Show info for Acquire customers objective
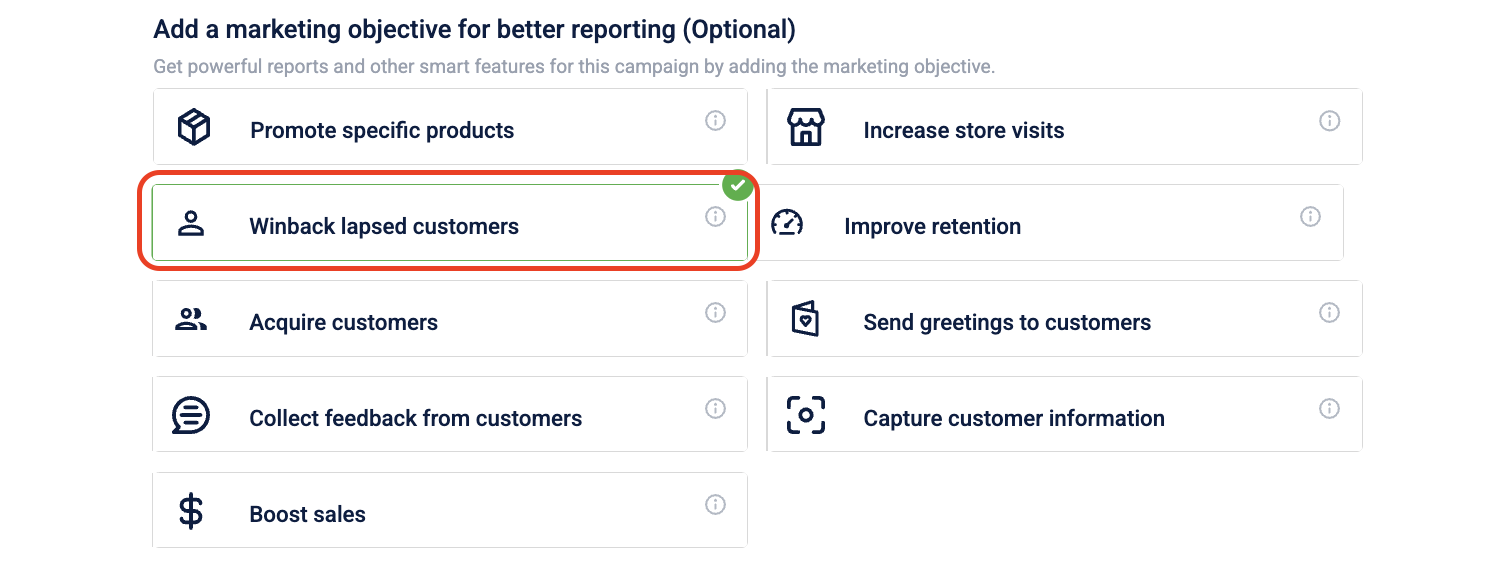1512x576 pixels. tap(715, 312)
